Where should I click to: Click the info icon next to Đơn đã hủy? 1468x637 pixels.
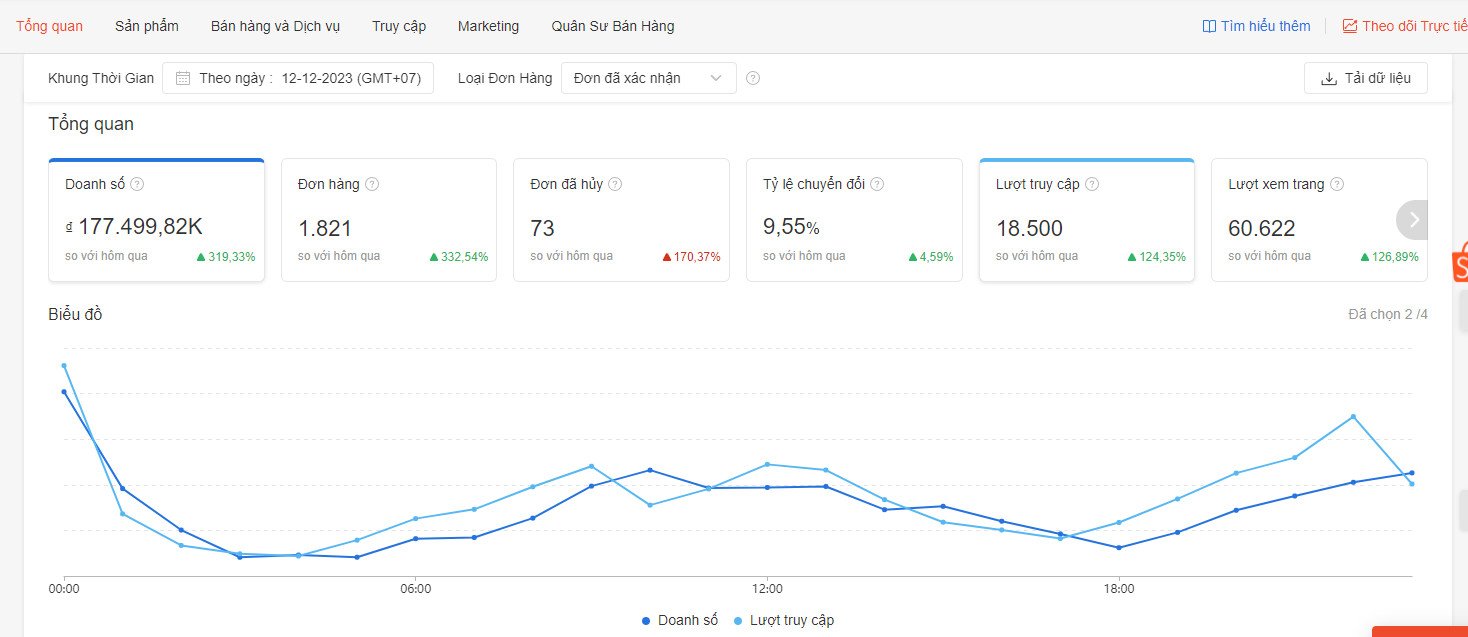pyautogui.click(x=615, y=184)
